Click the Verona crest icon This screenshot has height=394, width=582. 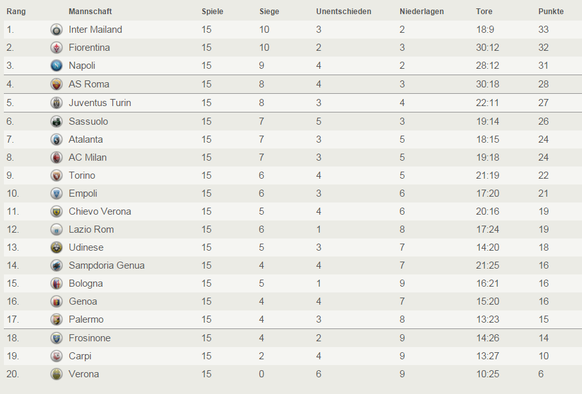[x=56, y=374]
